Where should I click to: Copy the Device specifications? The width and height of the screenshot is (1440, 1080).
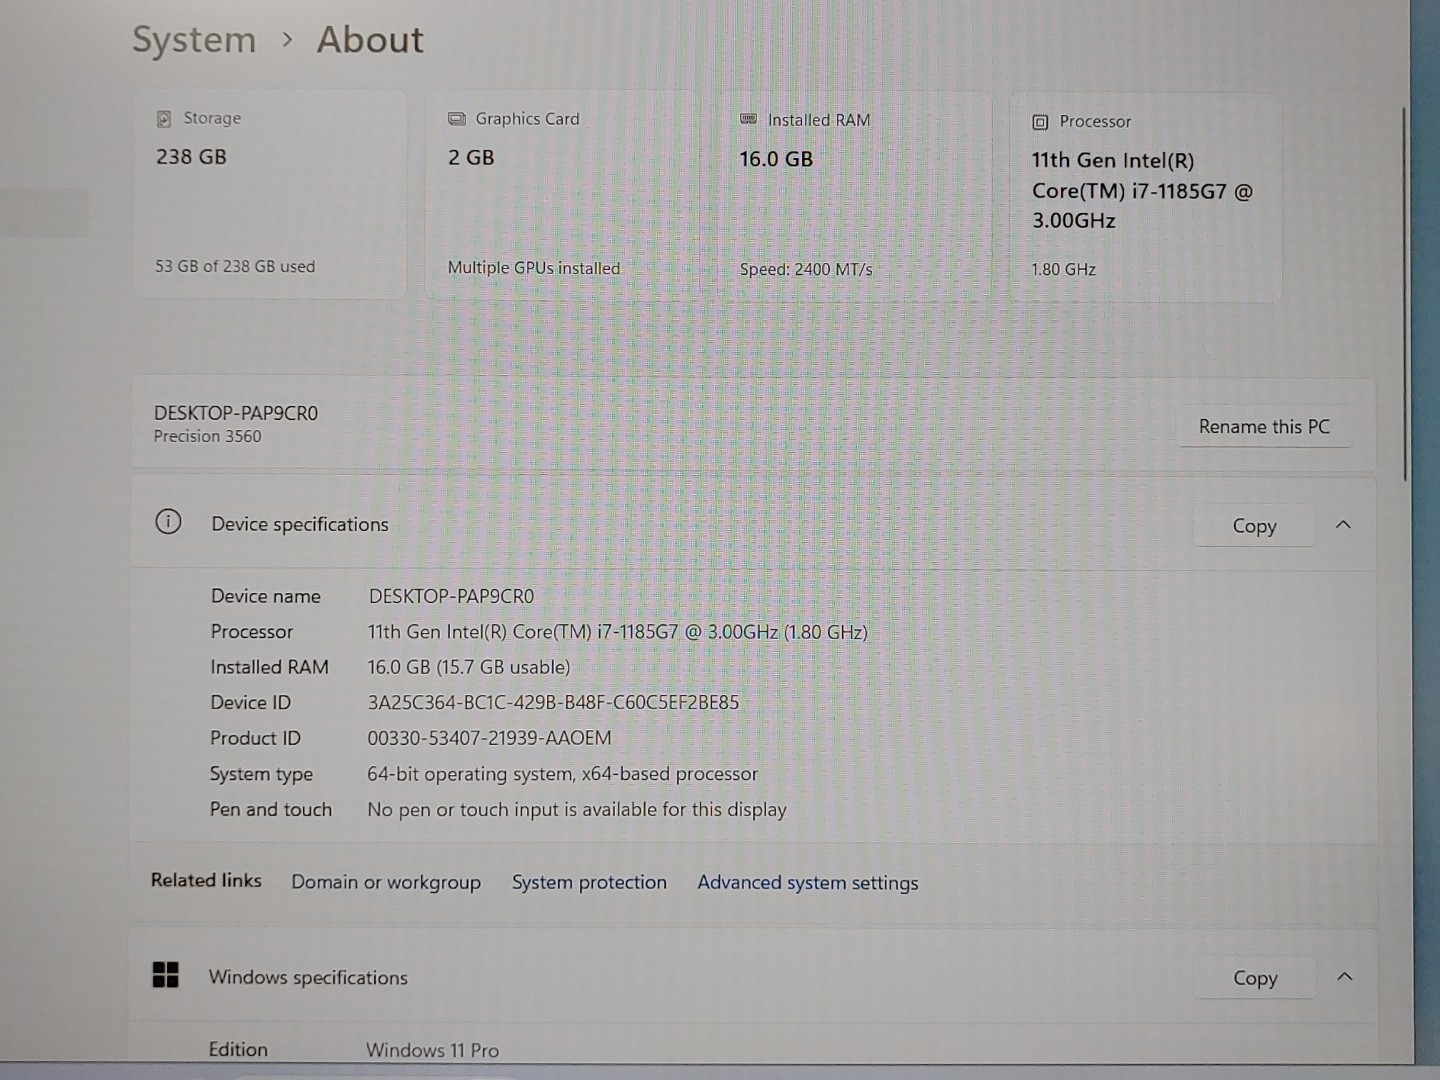[1254, 525]
